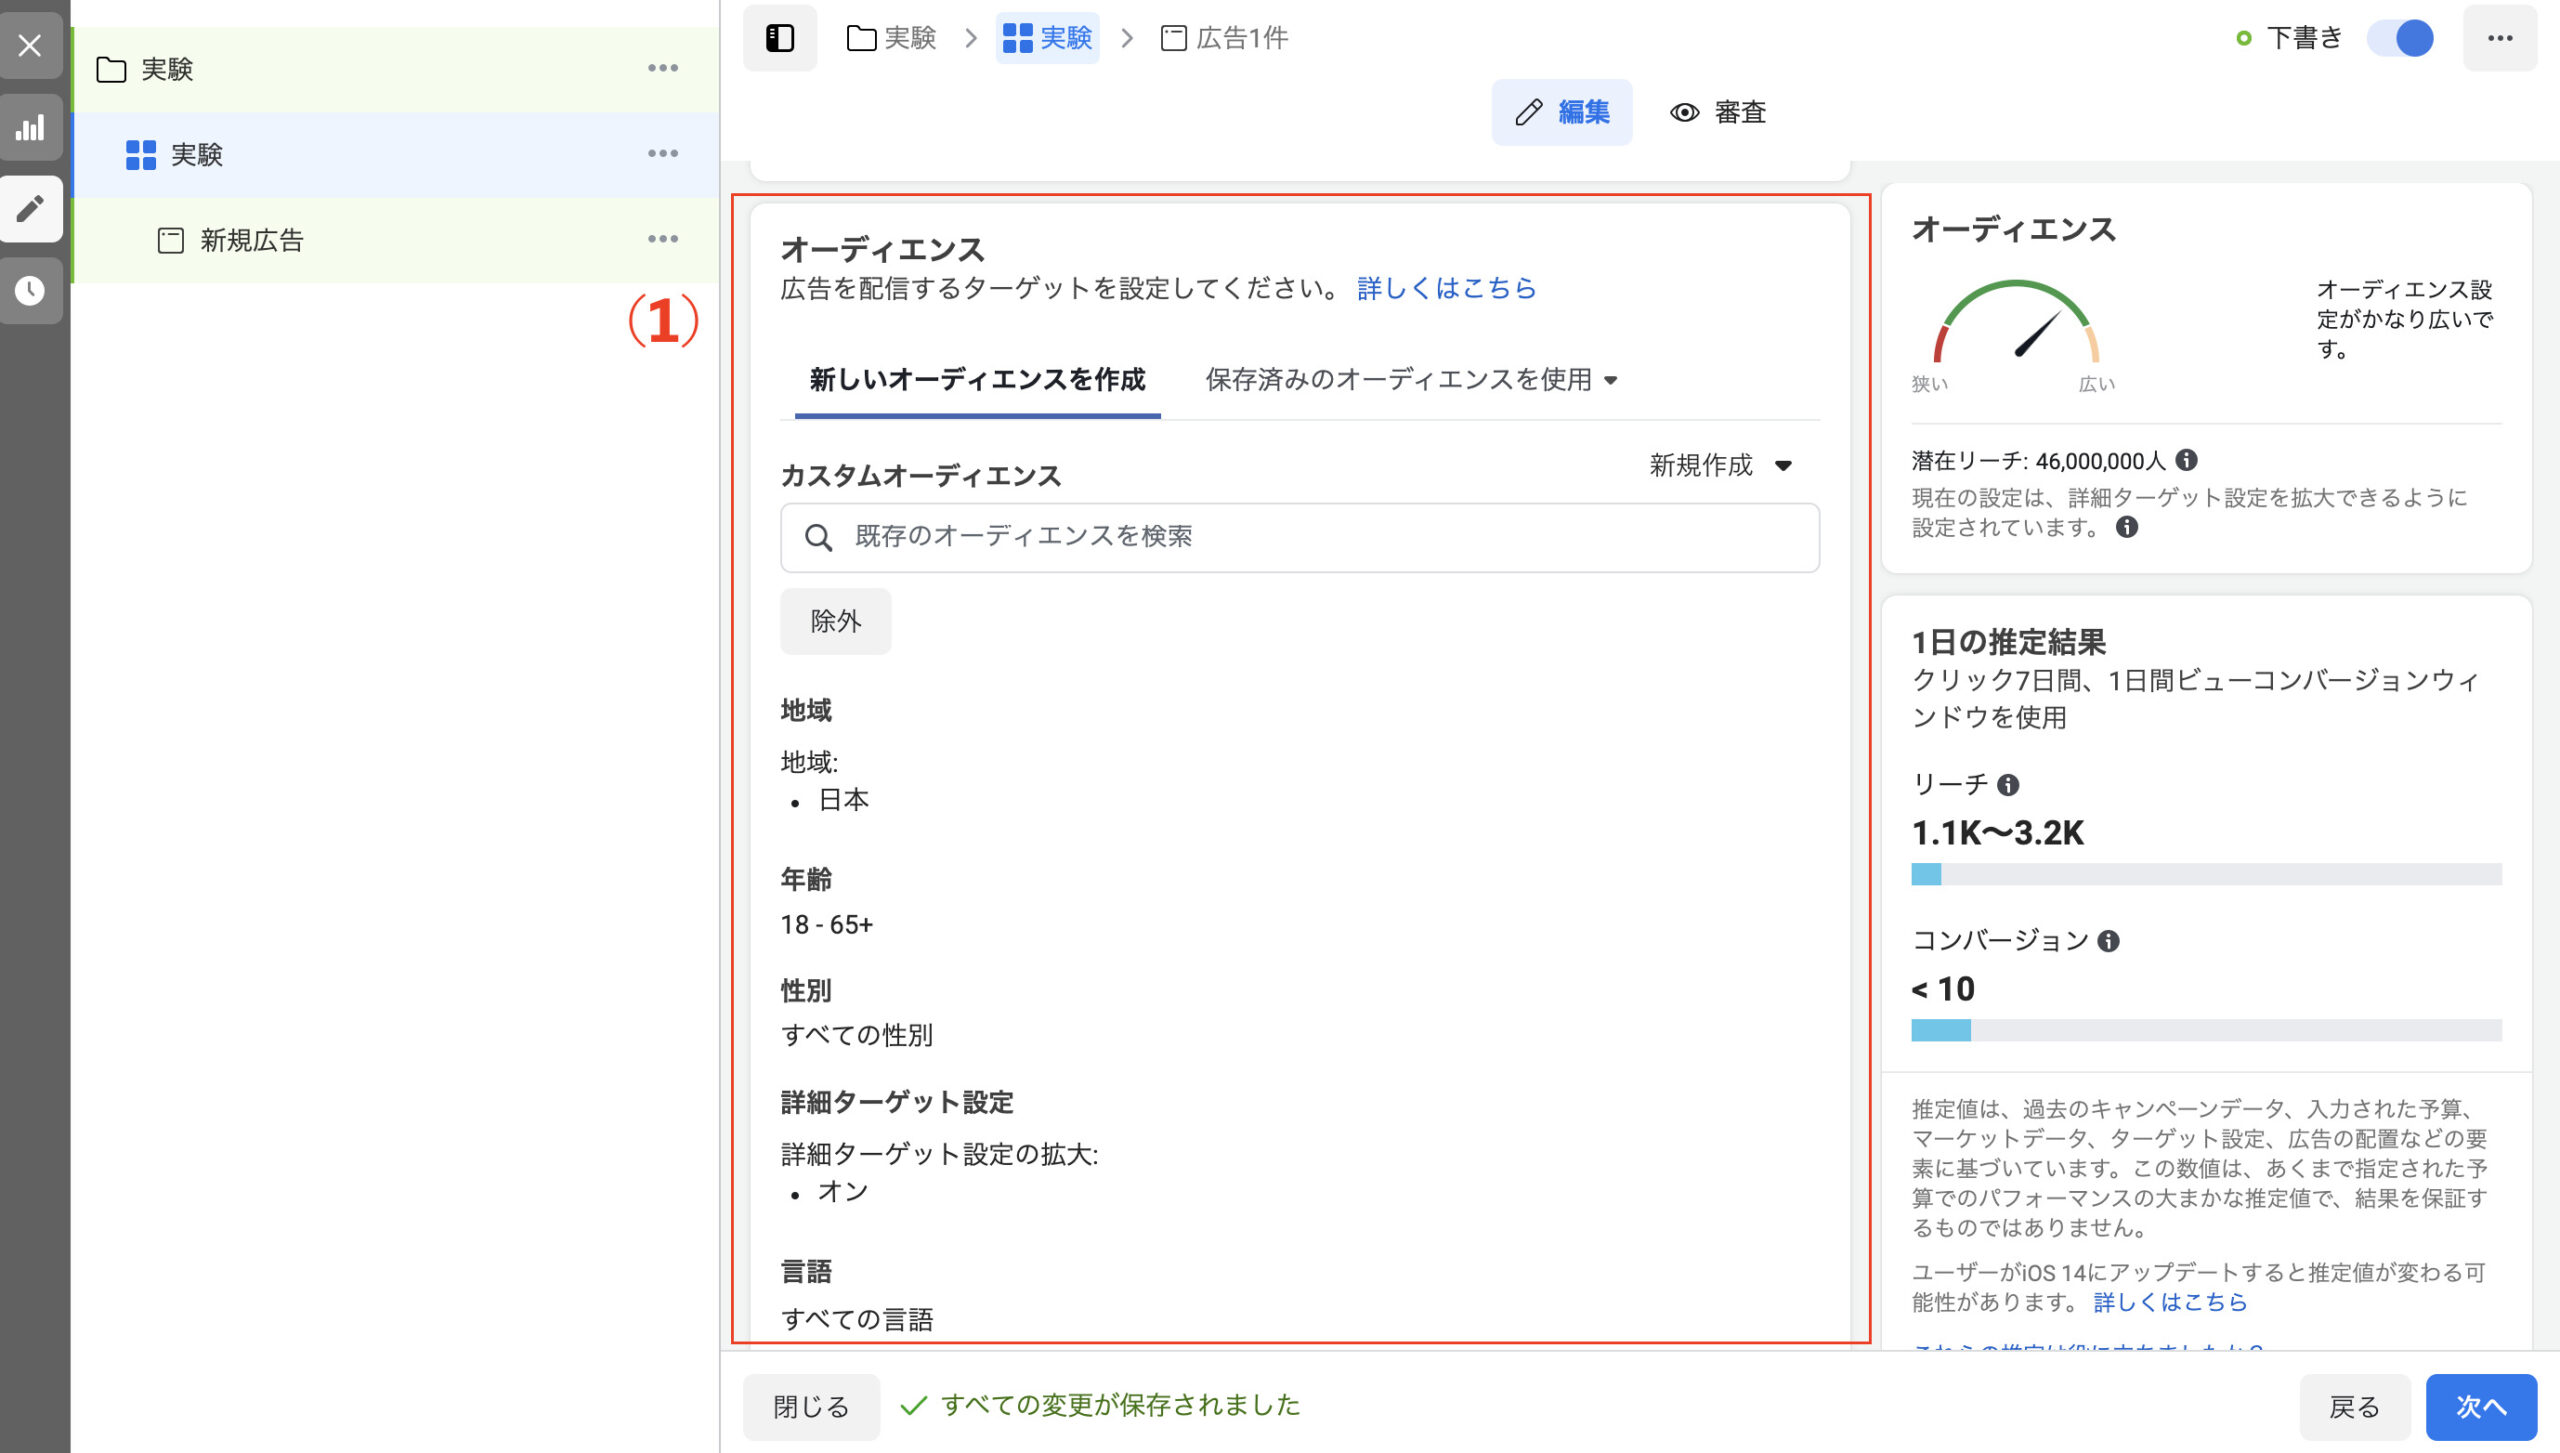Screen dimensions: 2560x1453
Task: Open top-right more options ellipsis menu
Action: click(x=2499, y=38)
